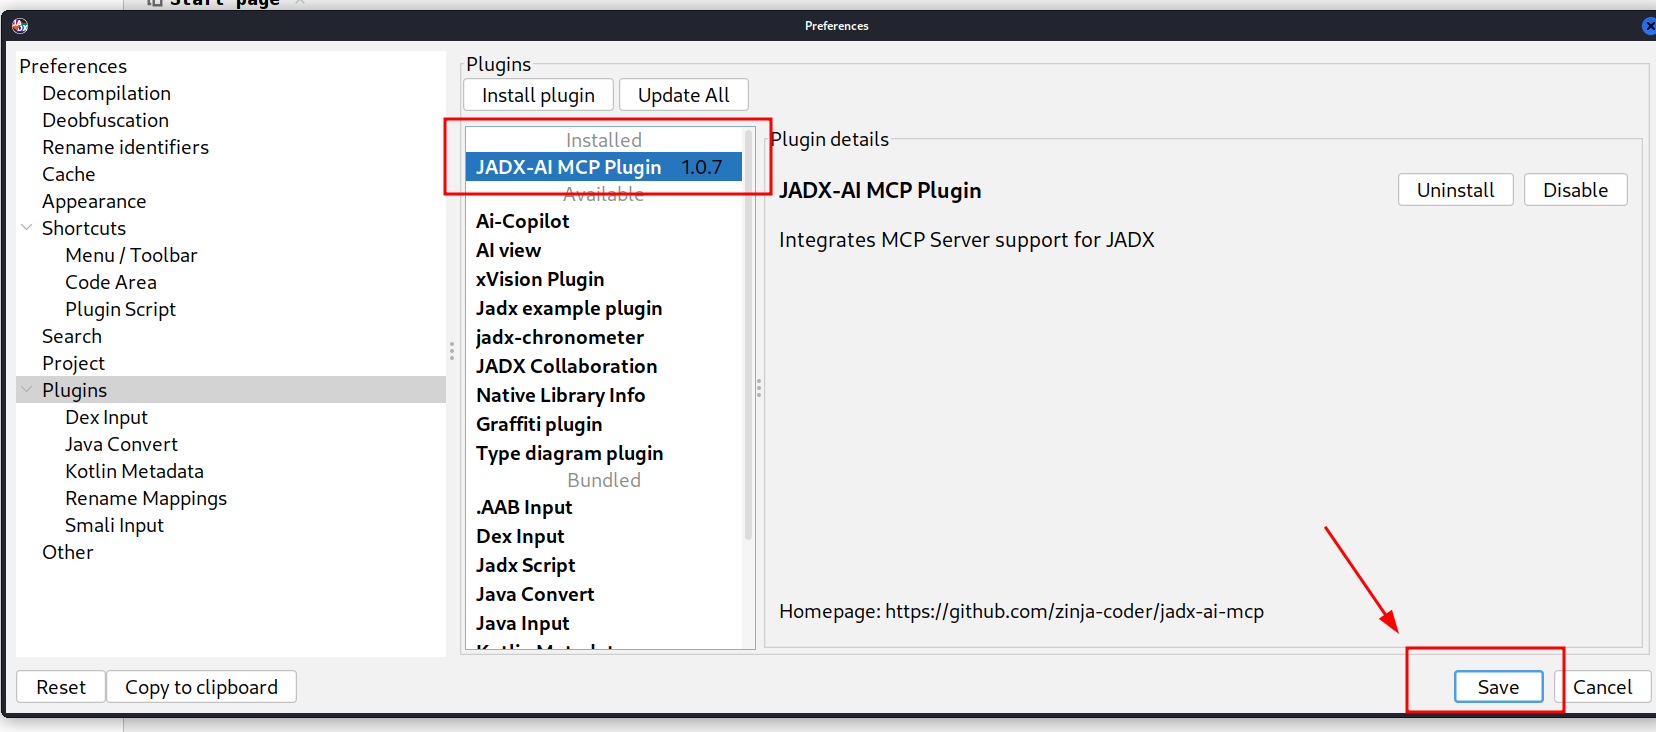Open Java Convert plugin settings in tree
The image size is (1656, 732).
[x=121, y=444]
